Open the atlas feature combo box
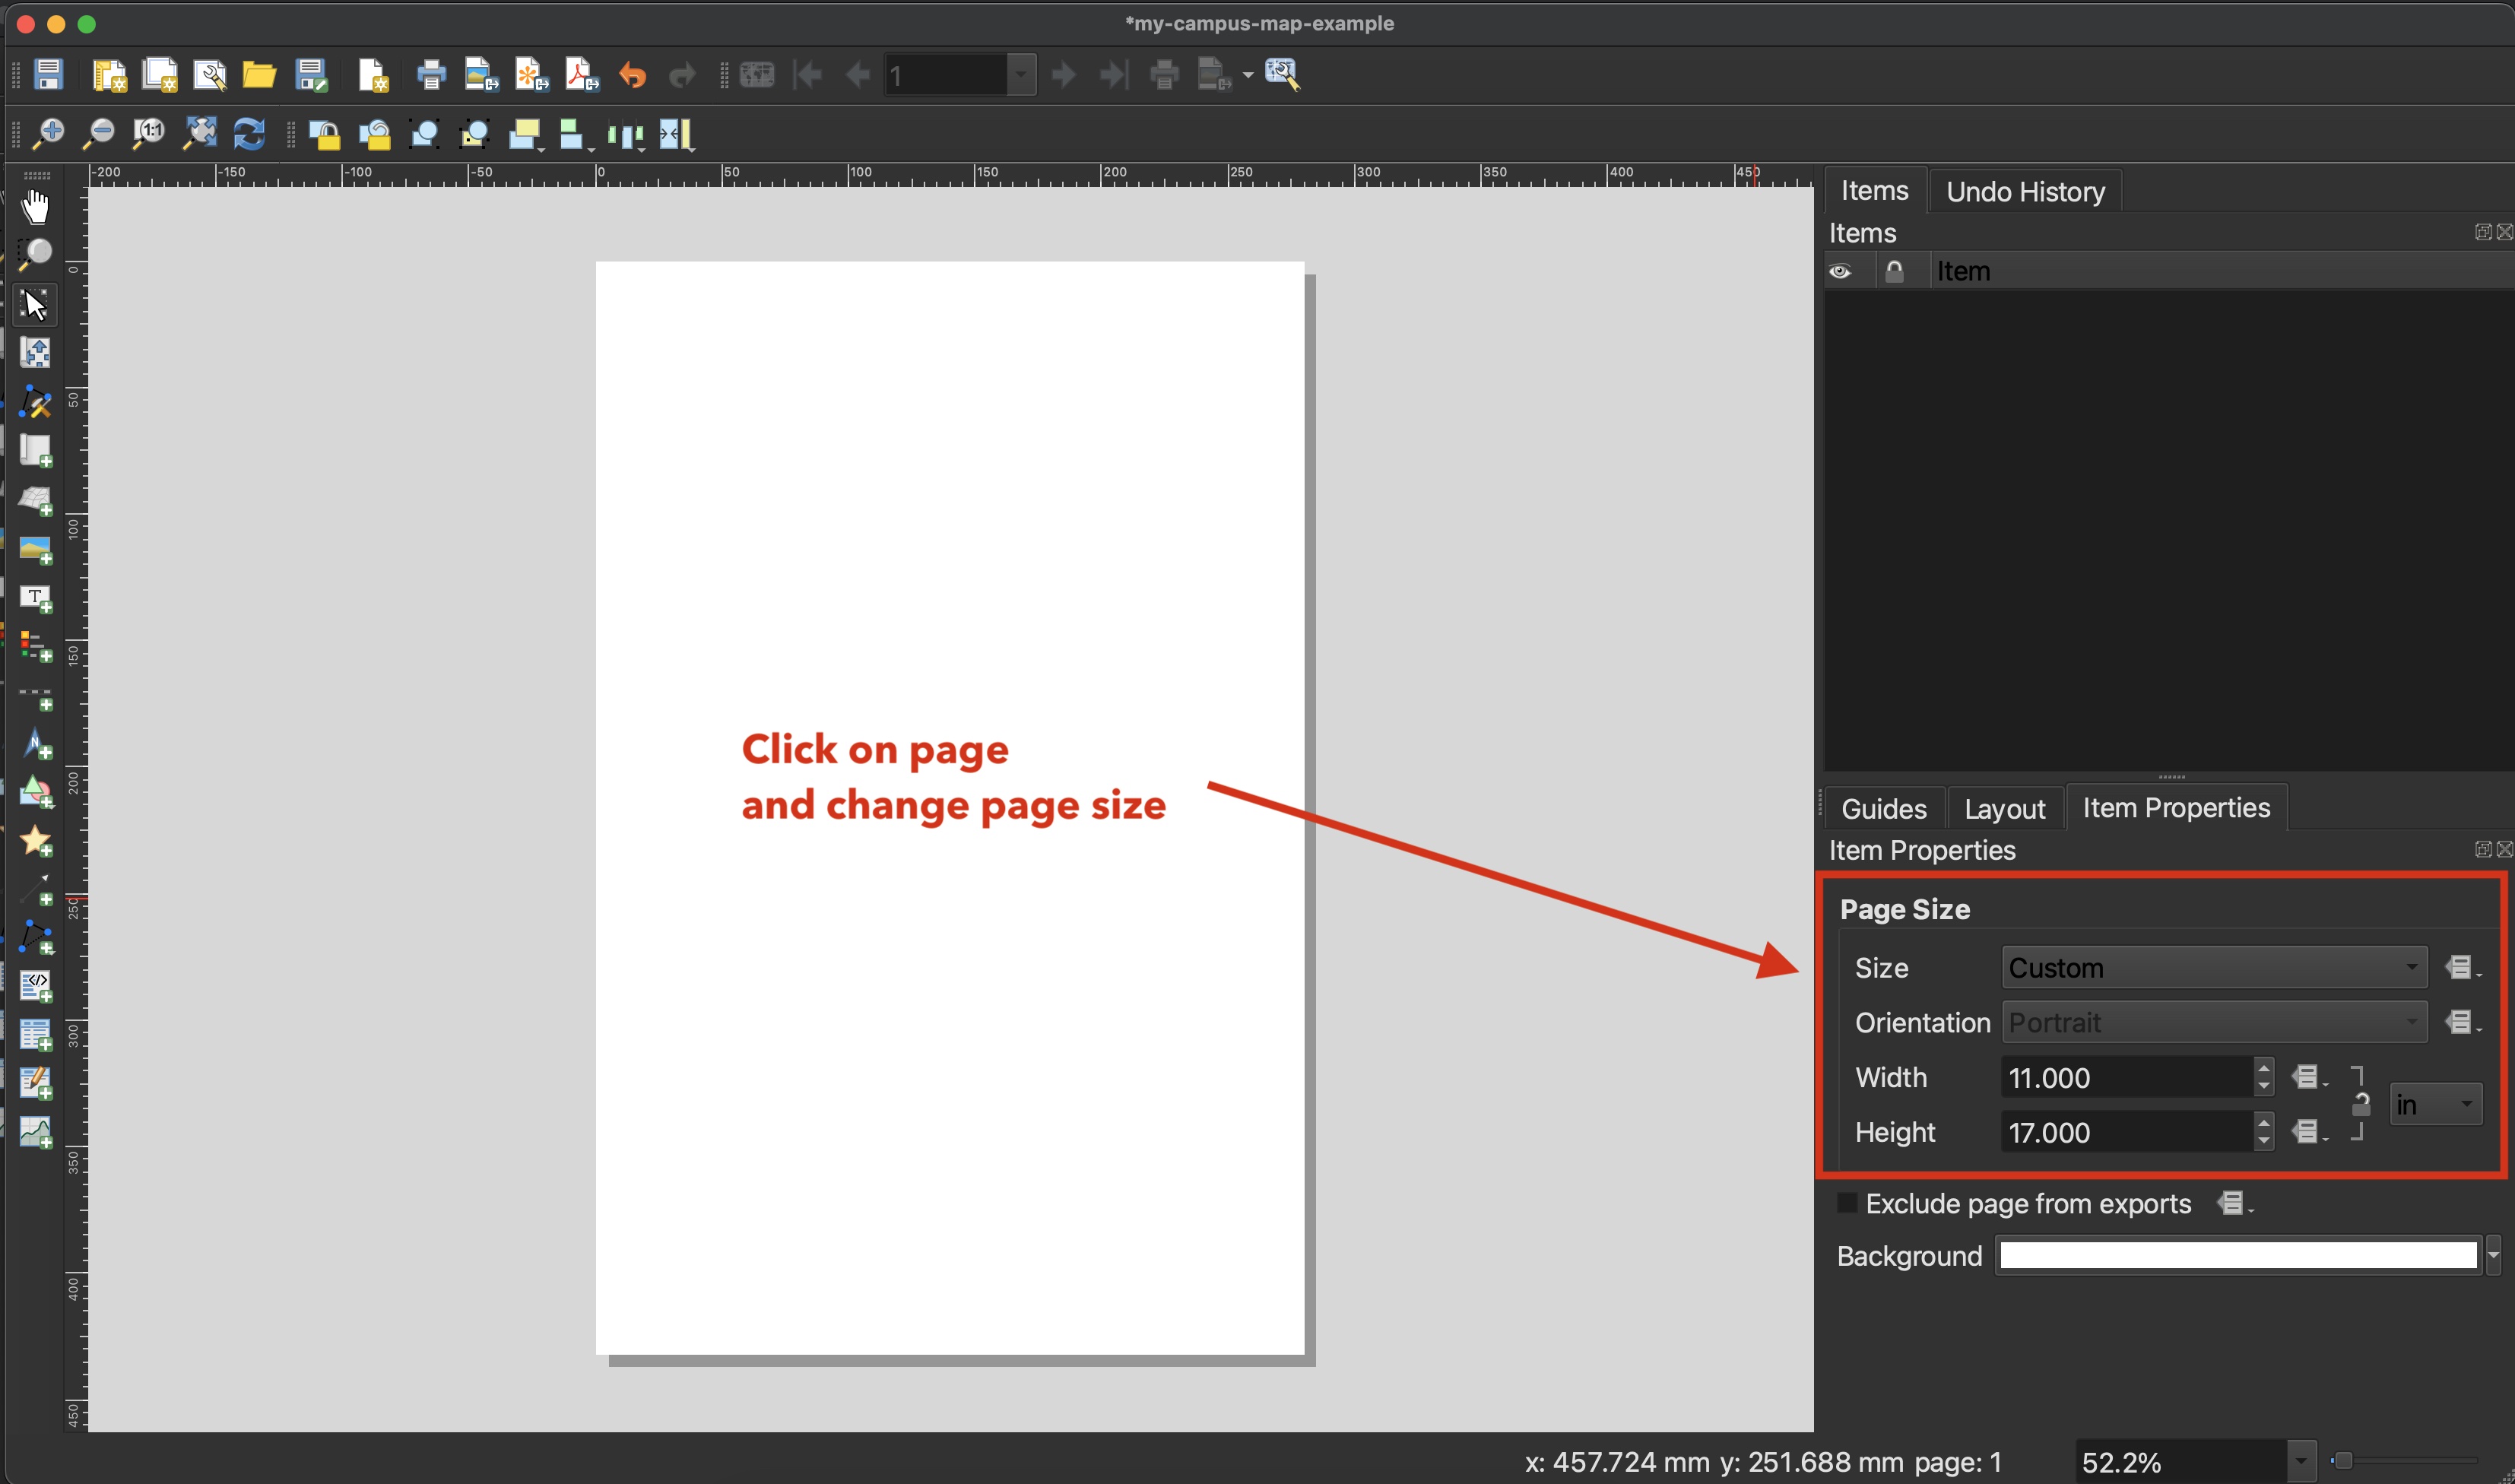 click(960, 75)
